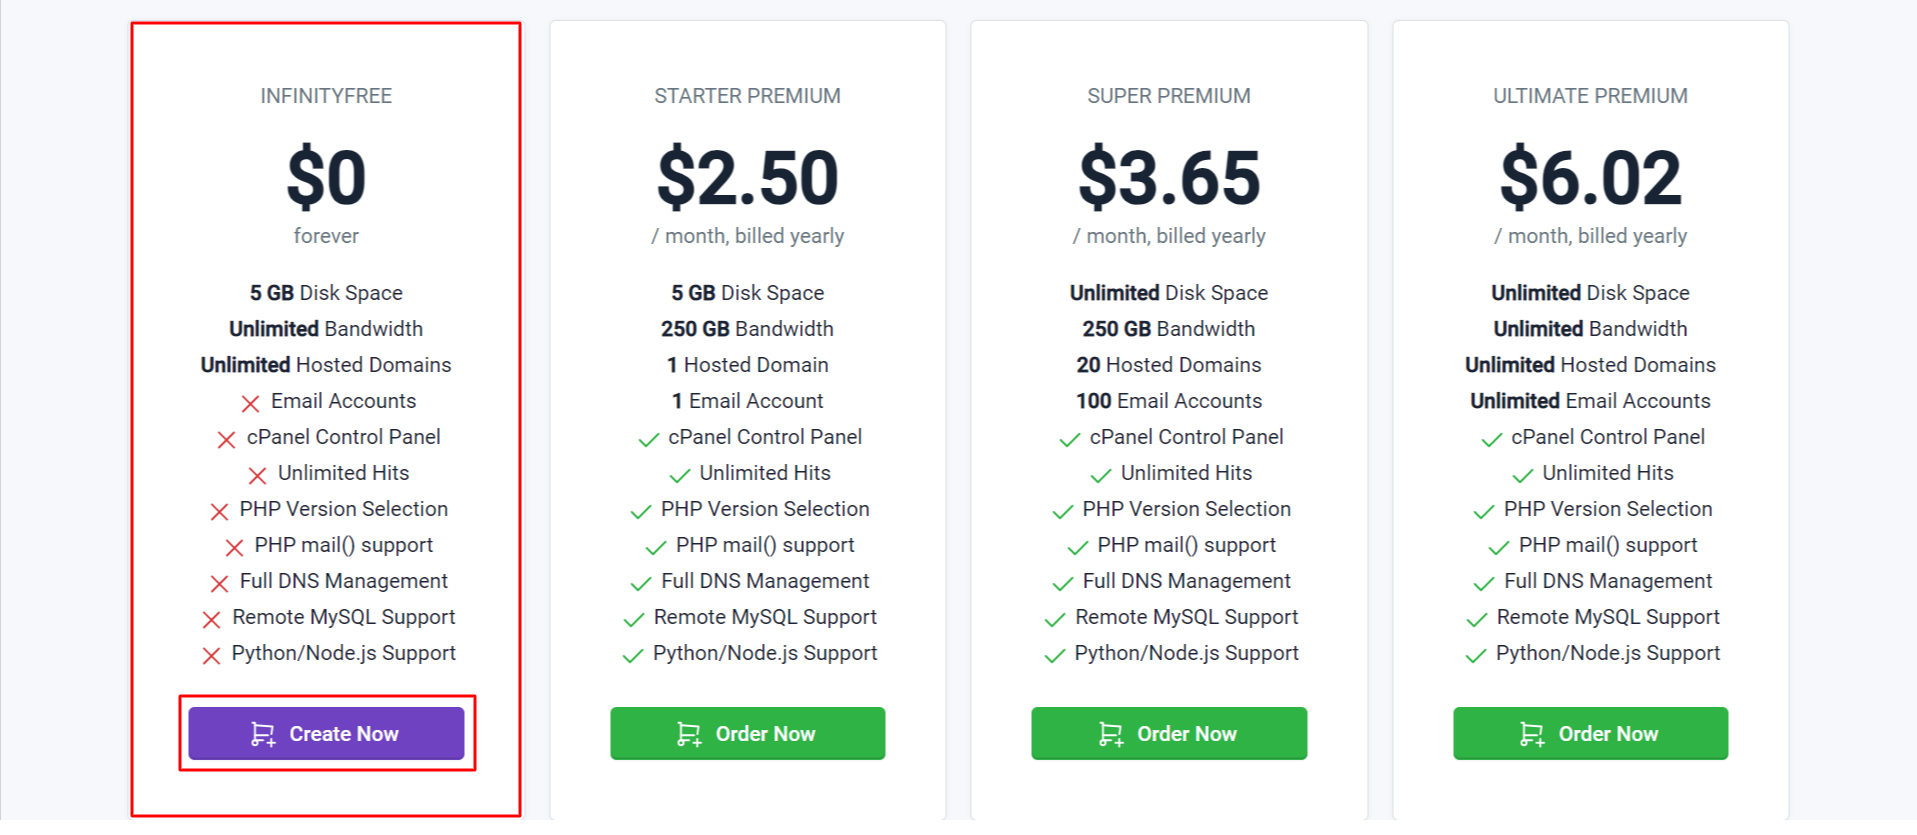The height and width of the screenshot is (835, 1917).
Task: Click the green check by Super Premium PHP Version Selection
Action: click(1063, 511)
